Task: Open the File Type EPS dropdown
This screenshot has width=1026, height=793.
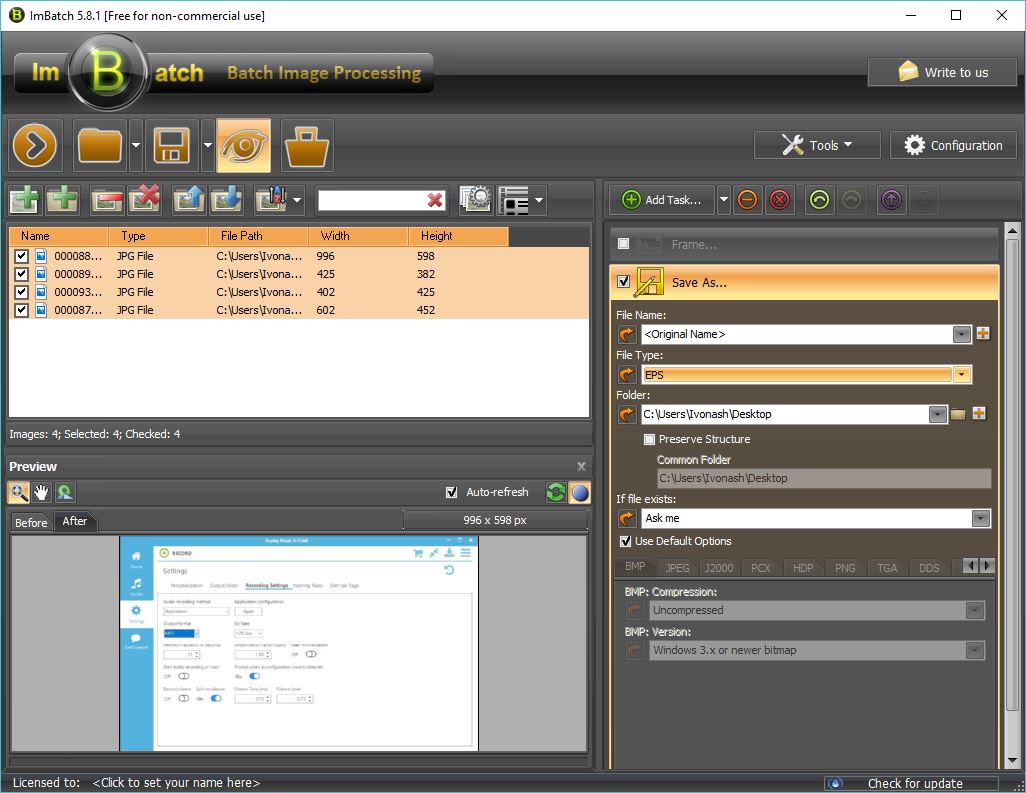Action: tap(961, 375)
